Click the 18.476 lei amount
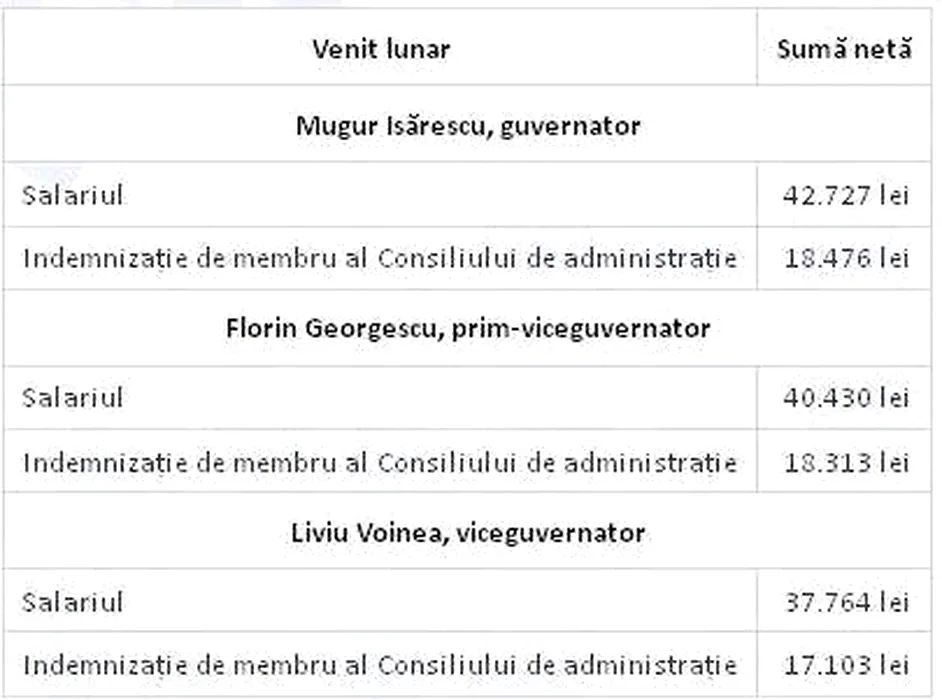942x700 pixels. coord(846,258)
